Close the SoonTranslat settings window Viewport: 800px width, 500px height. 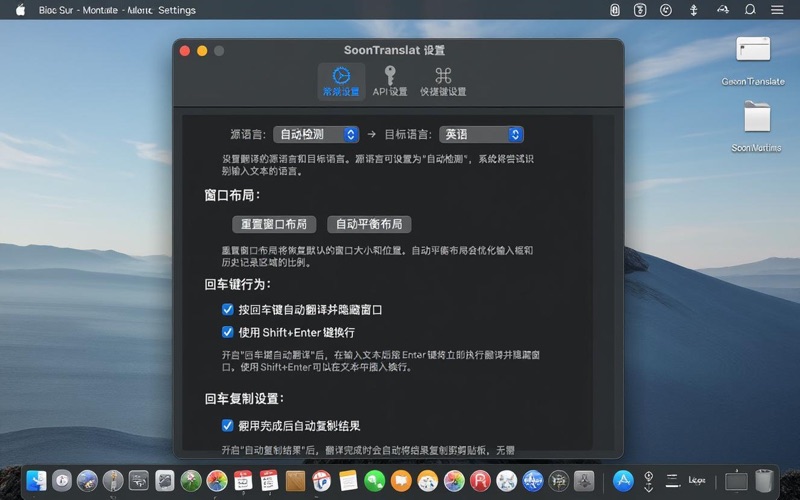click(x=185, y=51)
